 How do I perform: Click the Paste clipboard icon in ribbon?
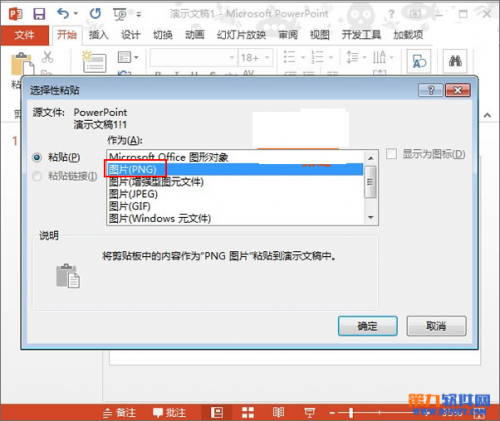22,63
